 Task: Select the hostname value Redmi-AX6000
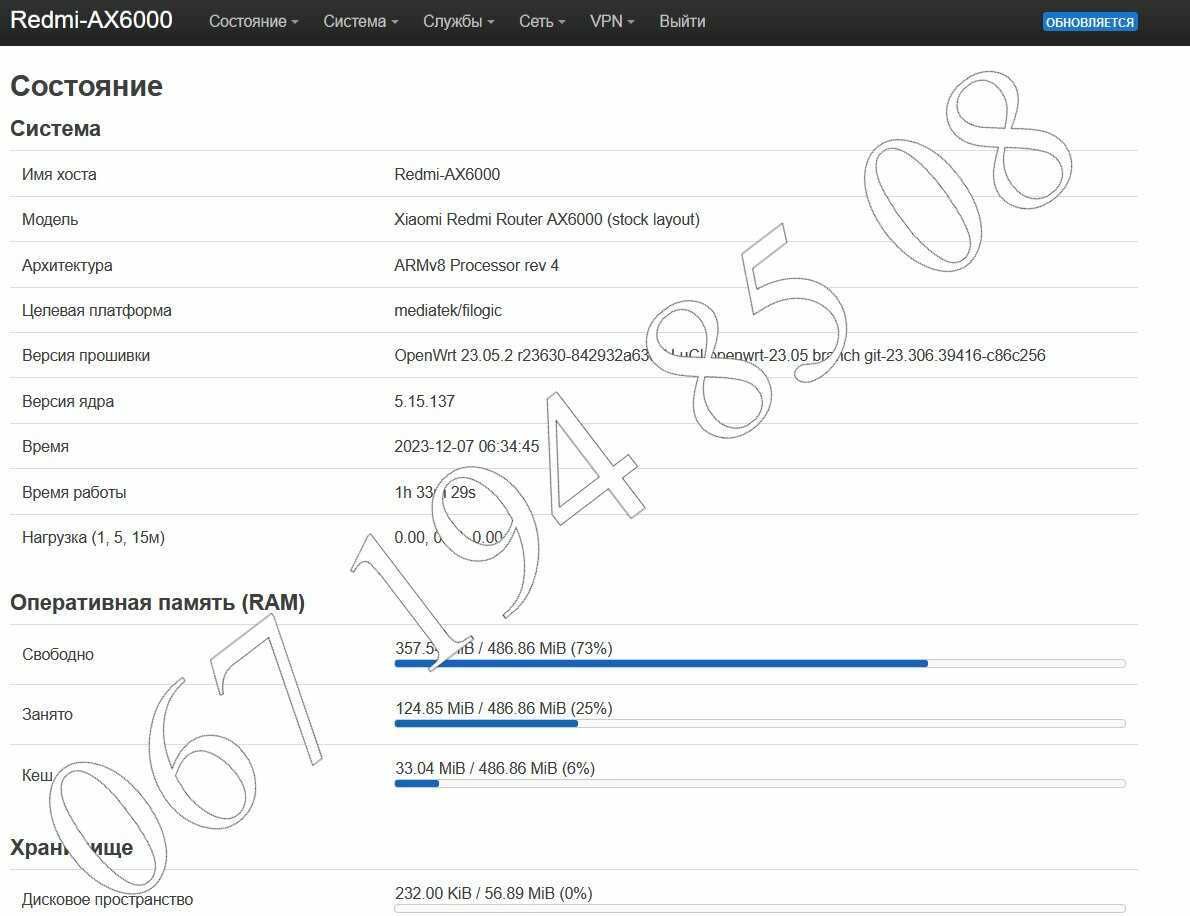[447, 175]
